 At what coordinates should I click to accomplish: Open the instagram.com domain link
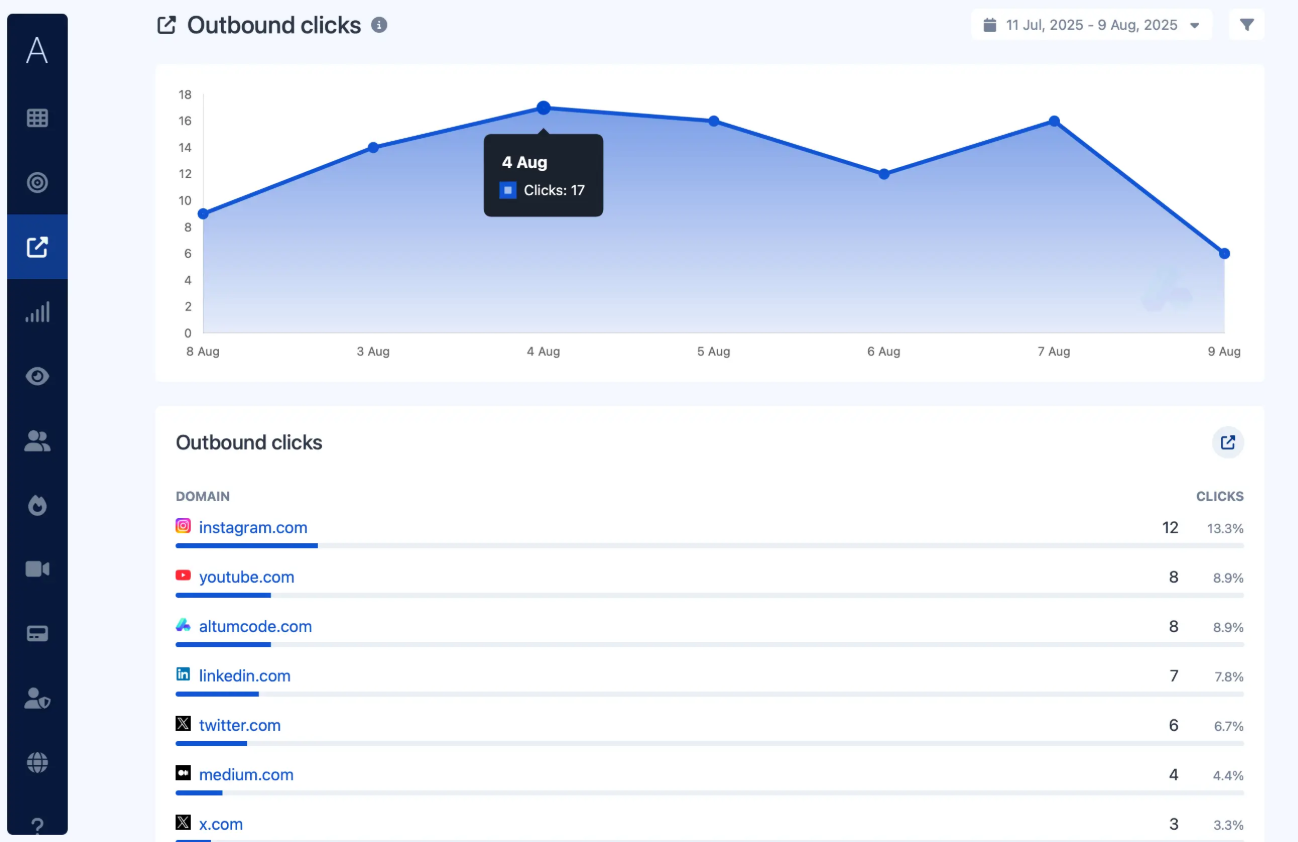(253, 527)
